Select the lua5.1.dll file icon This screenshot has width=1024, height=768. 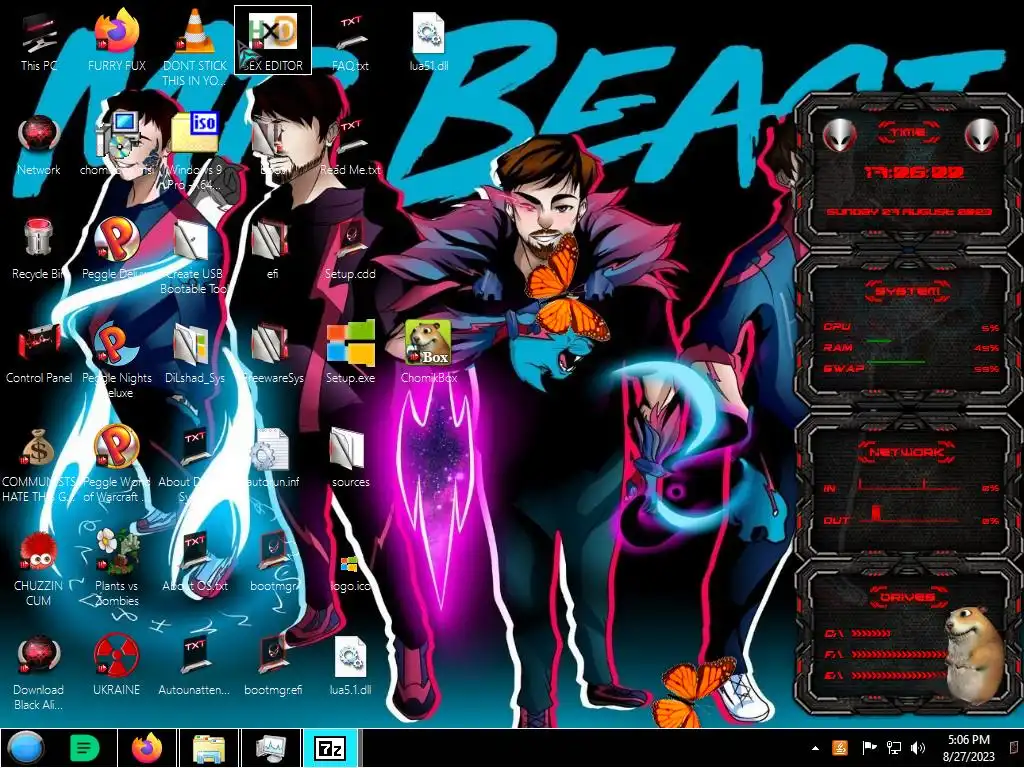click(x=350, y=665)
